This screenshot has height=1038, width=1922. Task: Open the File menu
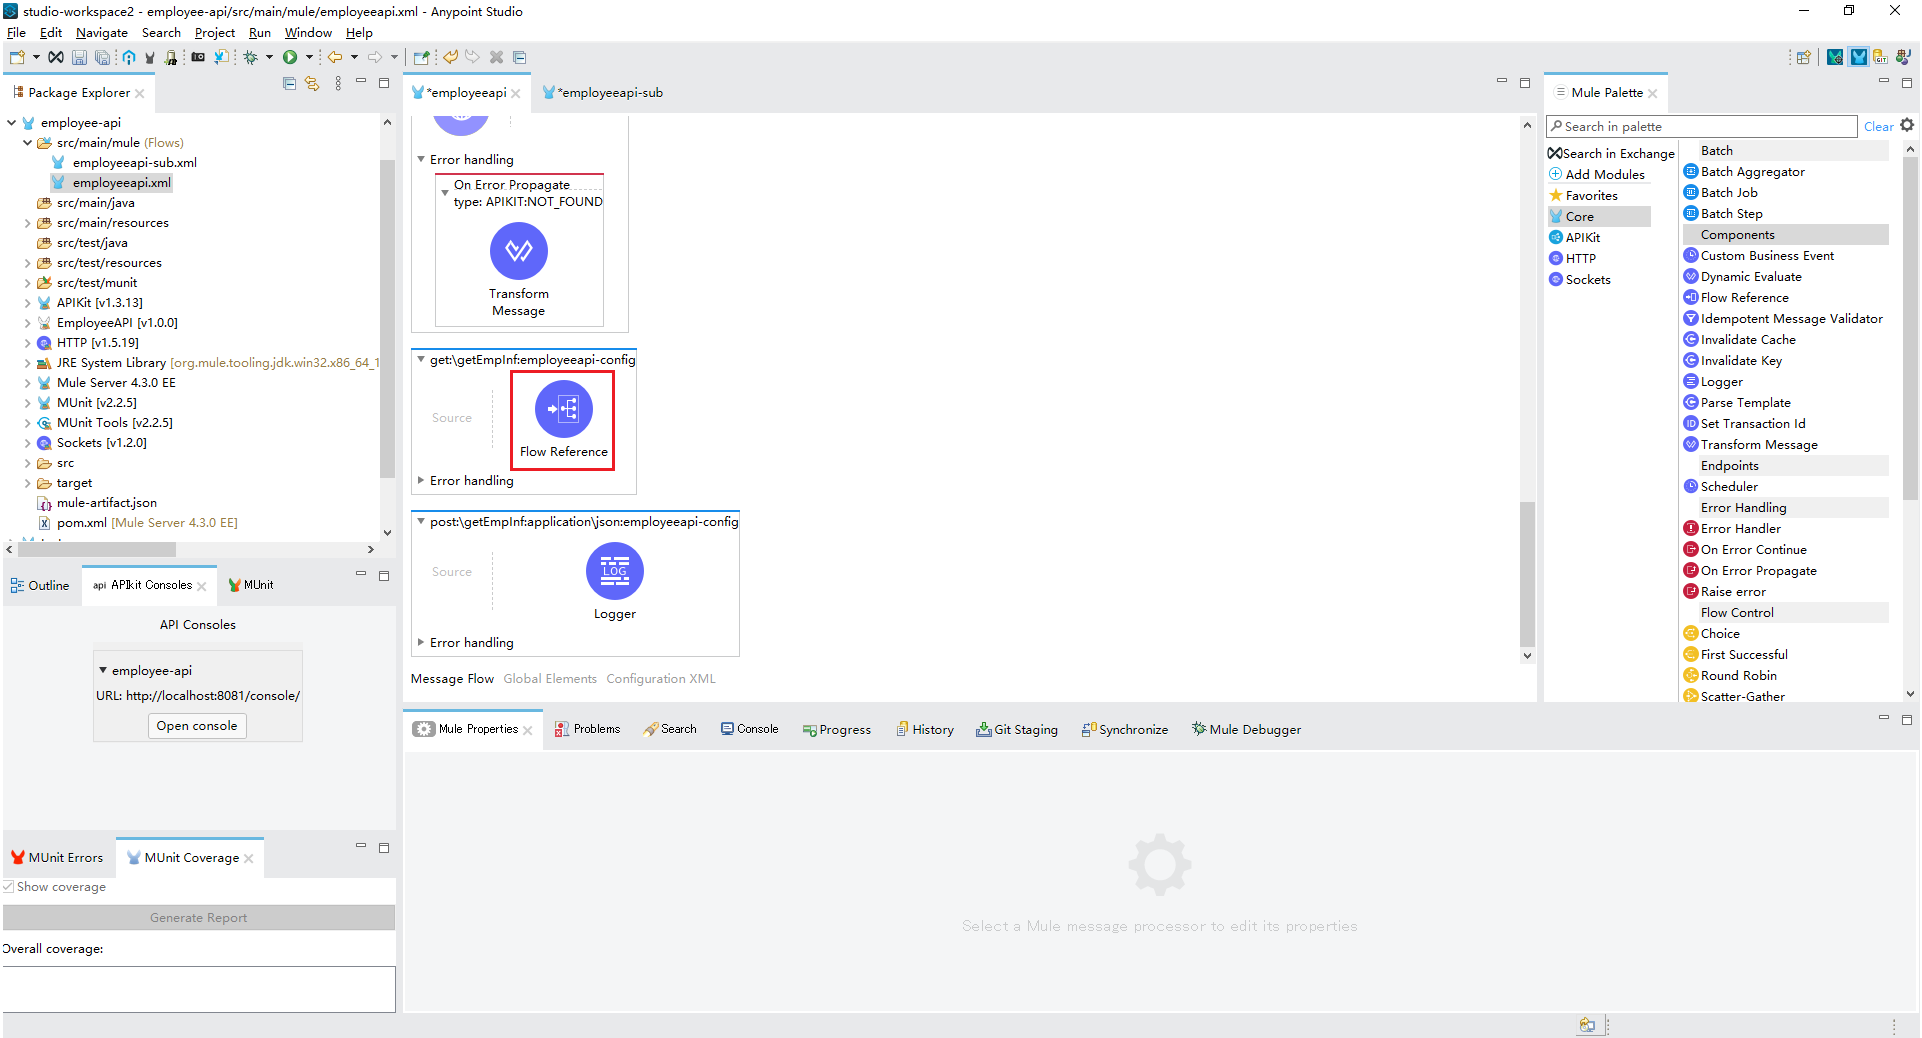tap(16, 33)
